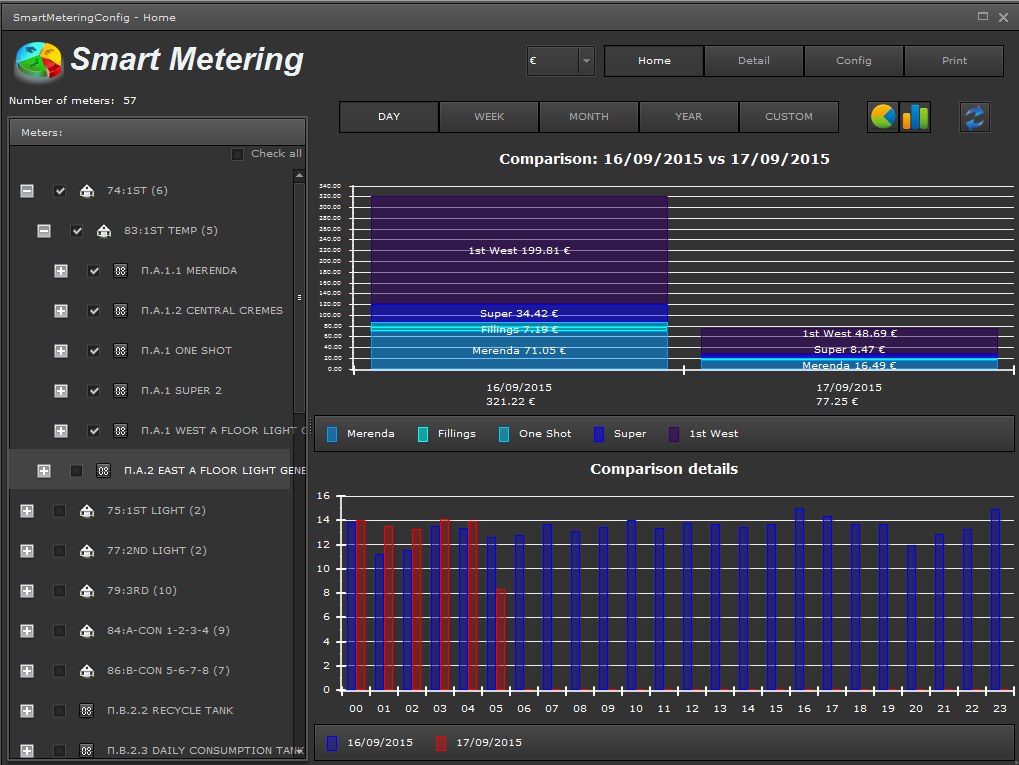Click meter icon beside Π.Β.2.2 RECYCLE TANK
Image resolution: width=1019 pixels, height=765 pixels.
[87, 711]
